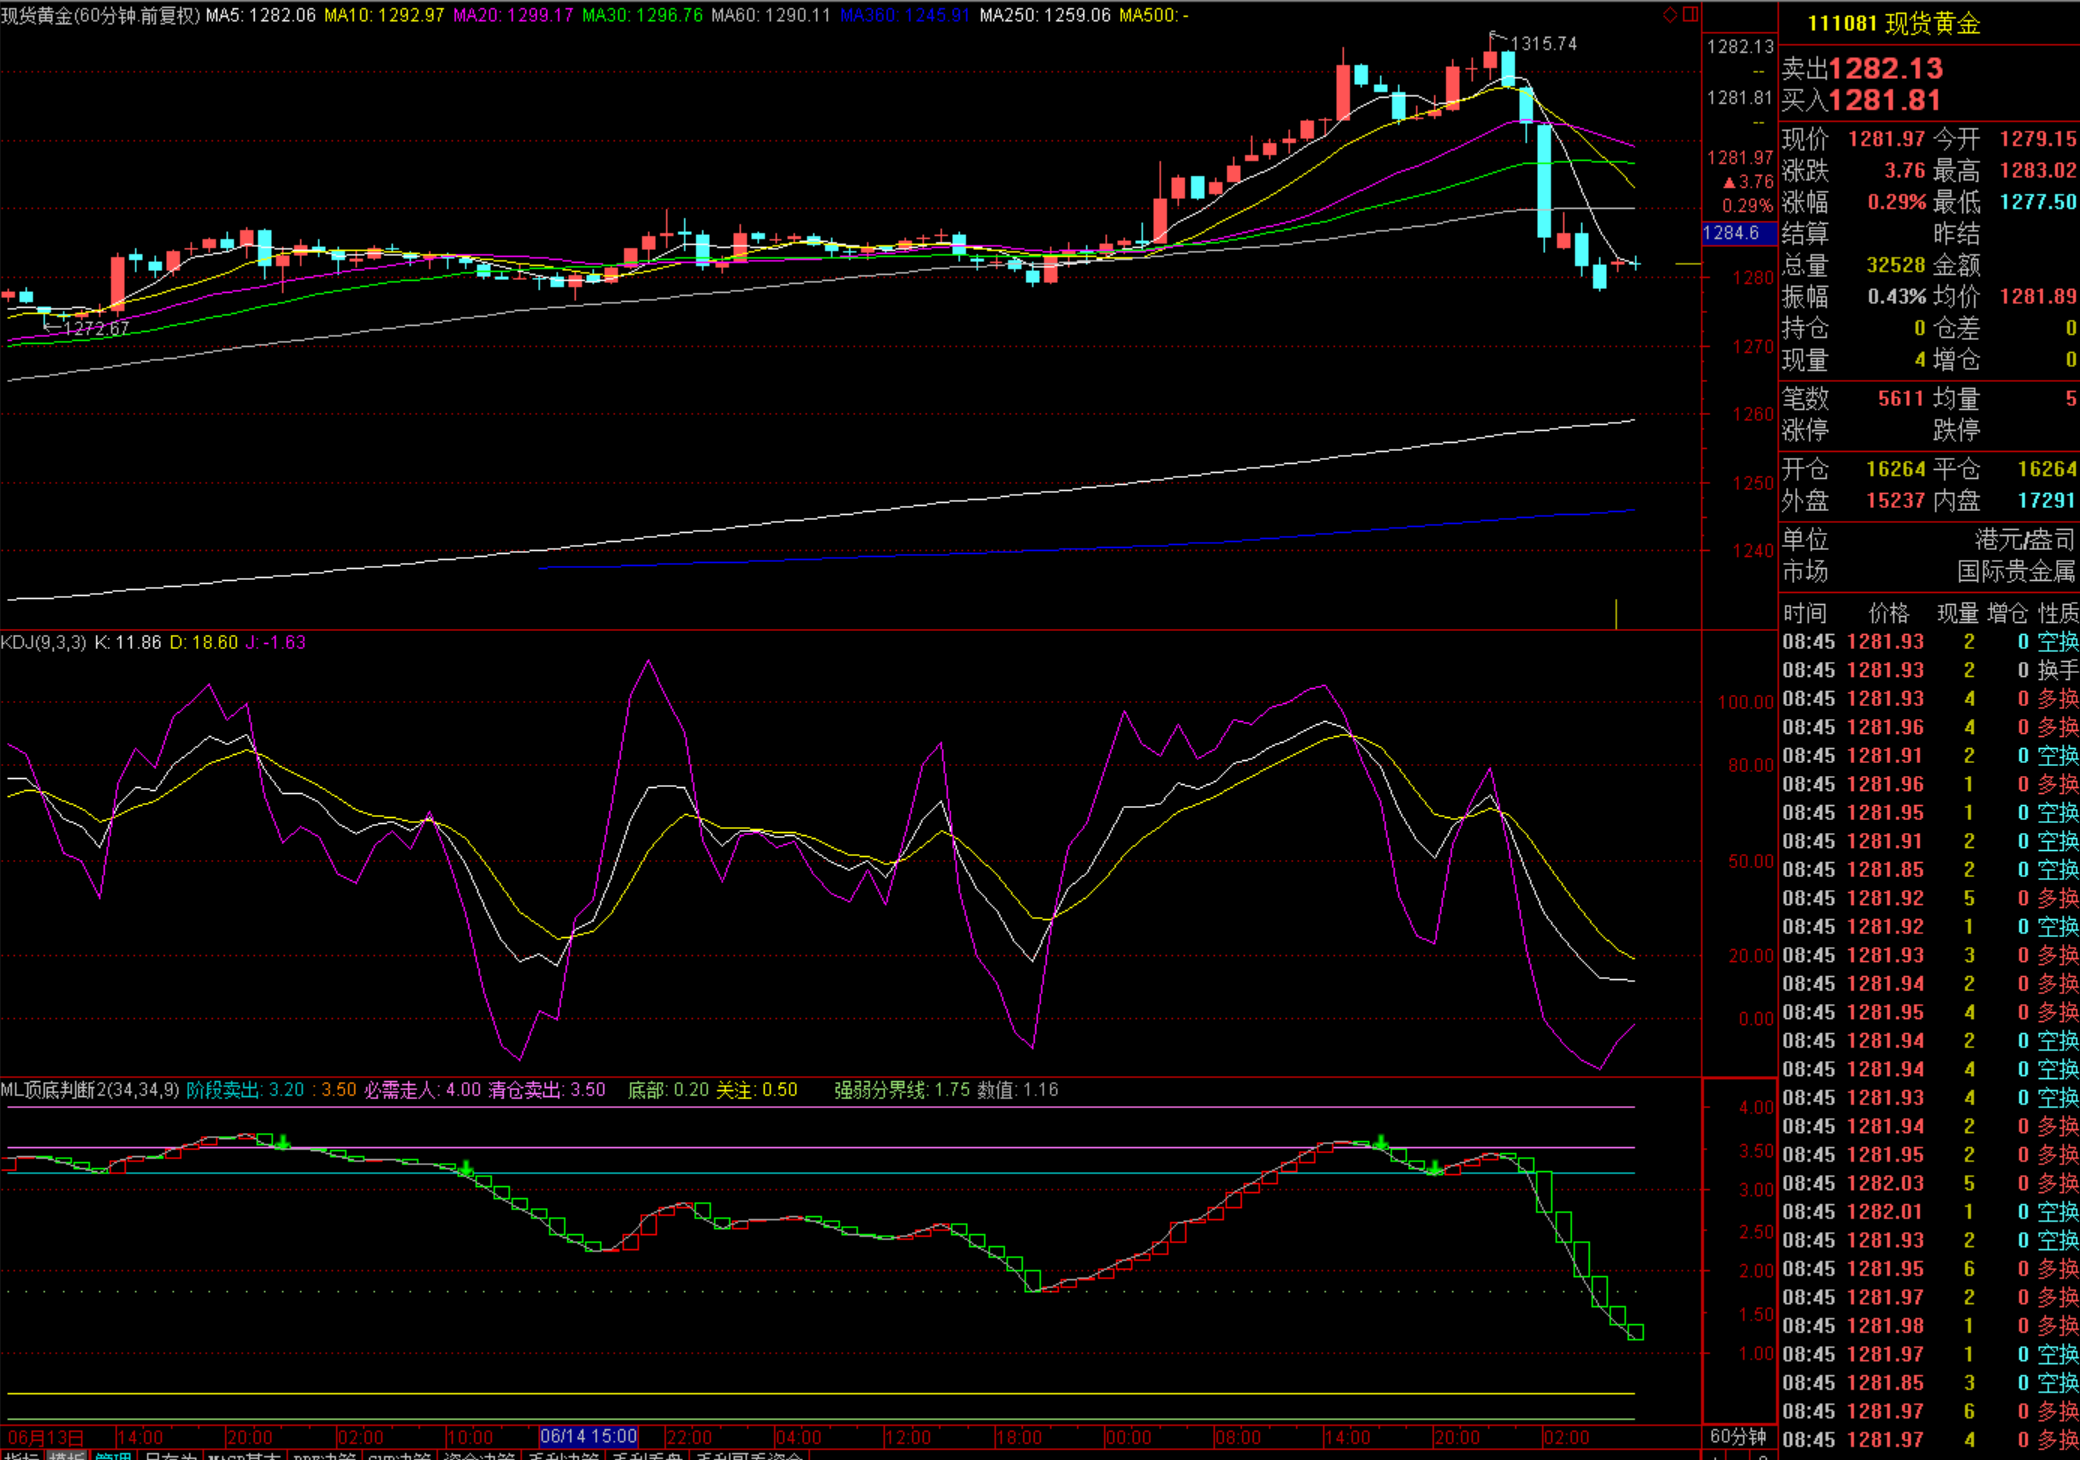The image size is (2080, 1460).
Task: Click the 强弱分界线: 1.75 label
Action: click(x=901, y=1089)
